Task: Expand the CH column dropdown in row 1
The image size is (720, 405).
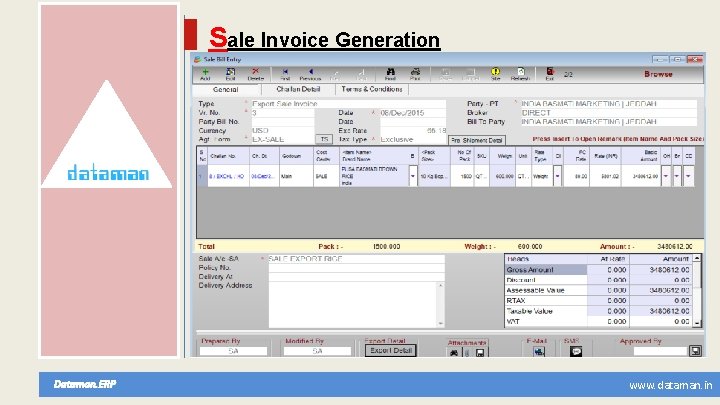Action: 666,176
